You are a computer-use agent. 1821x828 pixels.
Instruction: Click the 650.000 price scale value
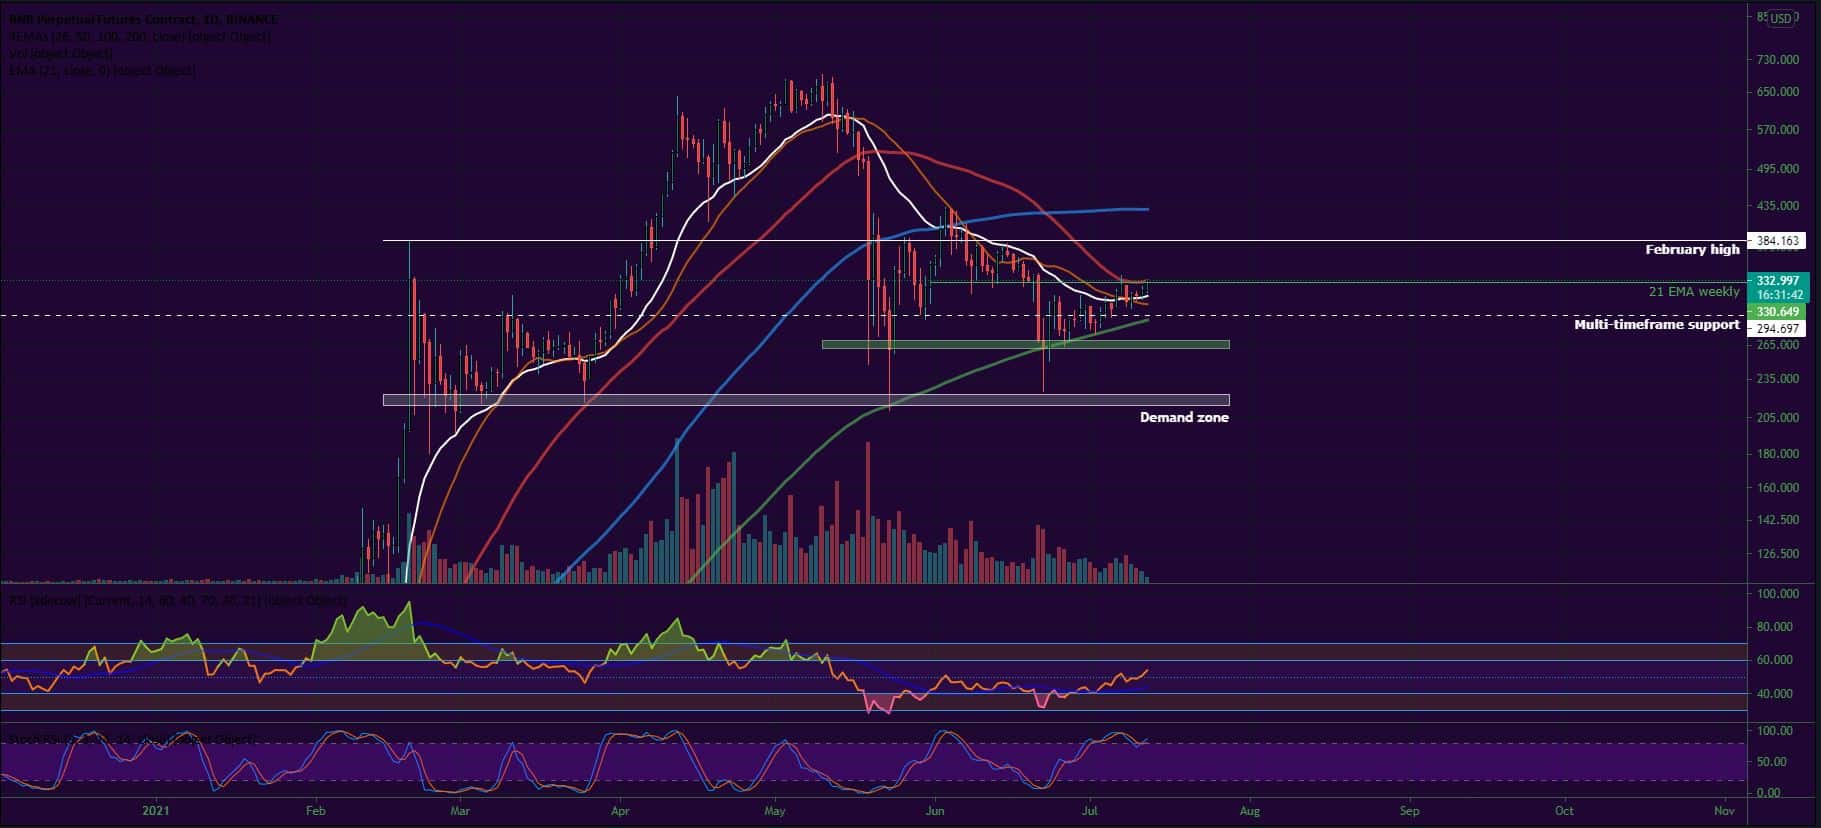(1777, 92)
